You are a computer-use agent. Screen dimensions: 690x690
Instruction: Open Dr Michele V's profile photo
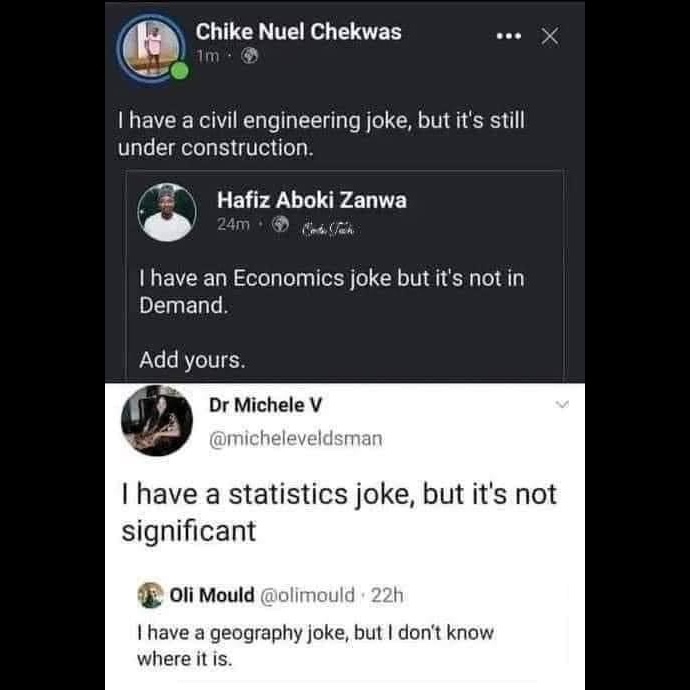pyautogui.click(x=156, y=420)
